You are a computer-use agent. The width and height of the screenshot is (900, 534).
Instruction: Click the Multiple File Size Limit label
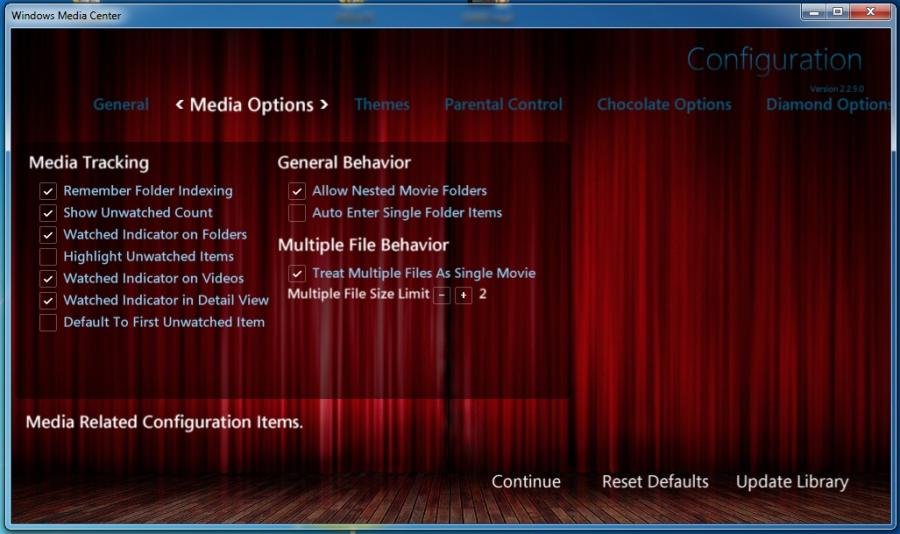click(358, 294)
